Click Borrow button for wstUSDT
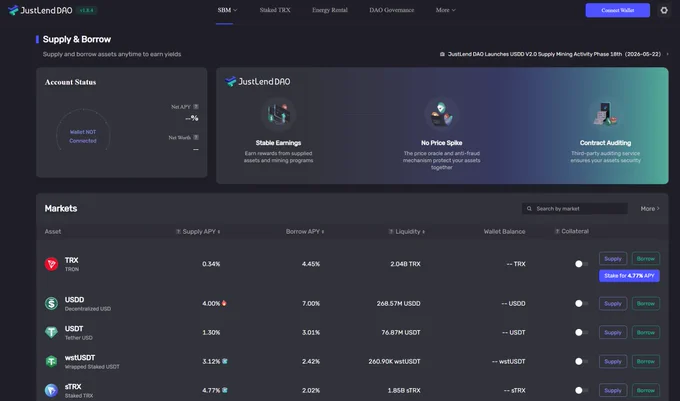Viewport: 680px width, 401px height. pyautogui.click(x=646, y=361)
